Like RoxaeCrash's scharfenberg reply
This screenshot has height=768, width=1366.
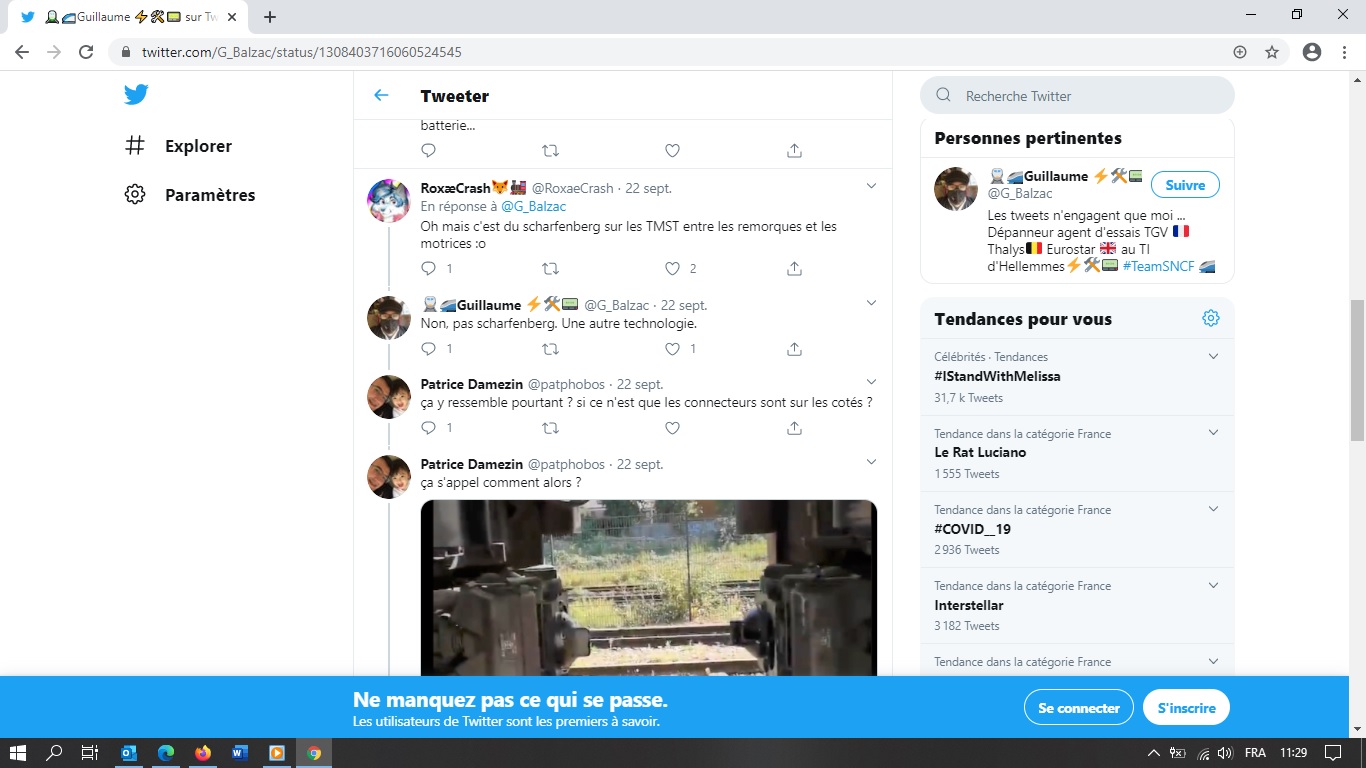coord(673,269)
